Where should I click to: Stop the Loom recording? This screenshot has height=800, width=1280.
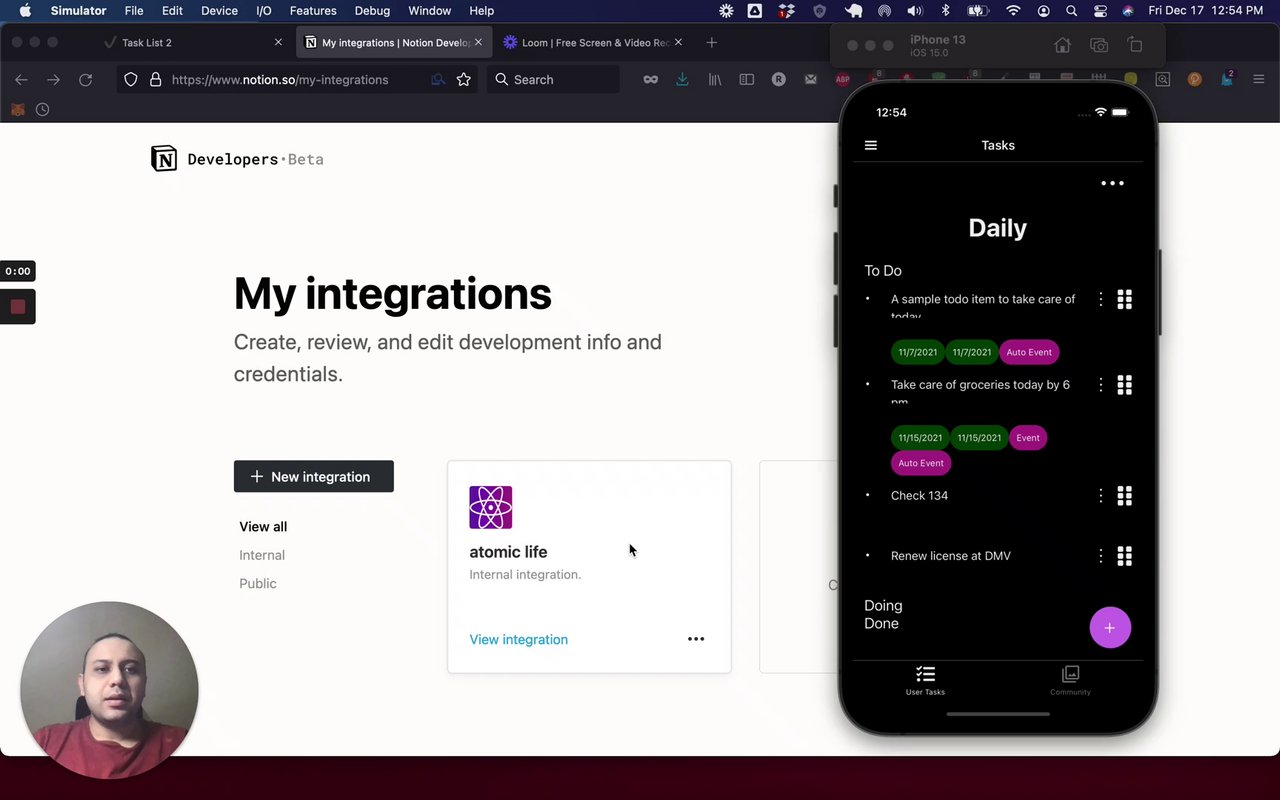pos(18,307)
